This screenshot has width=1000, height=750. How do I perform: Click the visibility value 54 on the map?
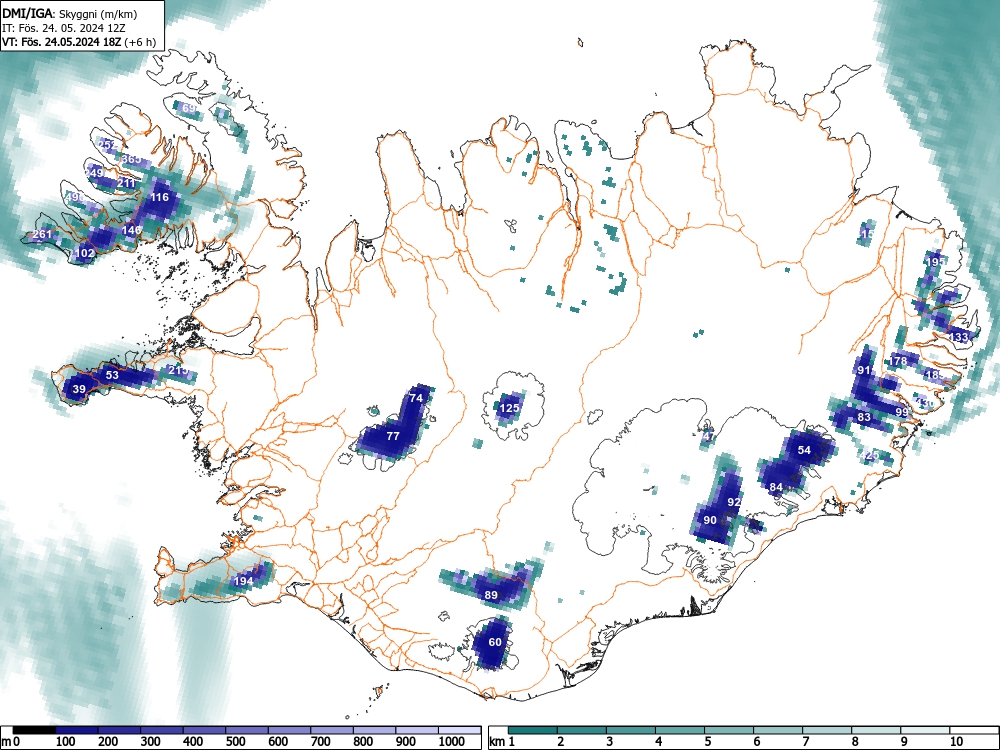coord(804,450)
